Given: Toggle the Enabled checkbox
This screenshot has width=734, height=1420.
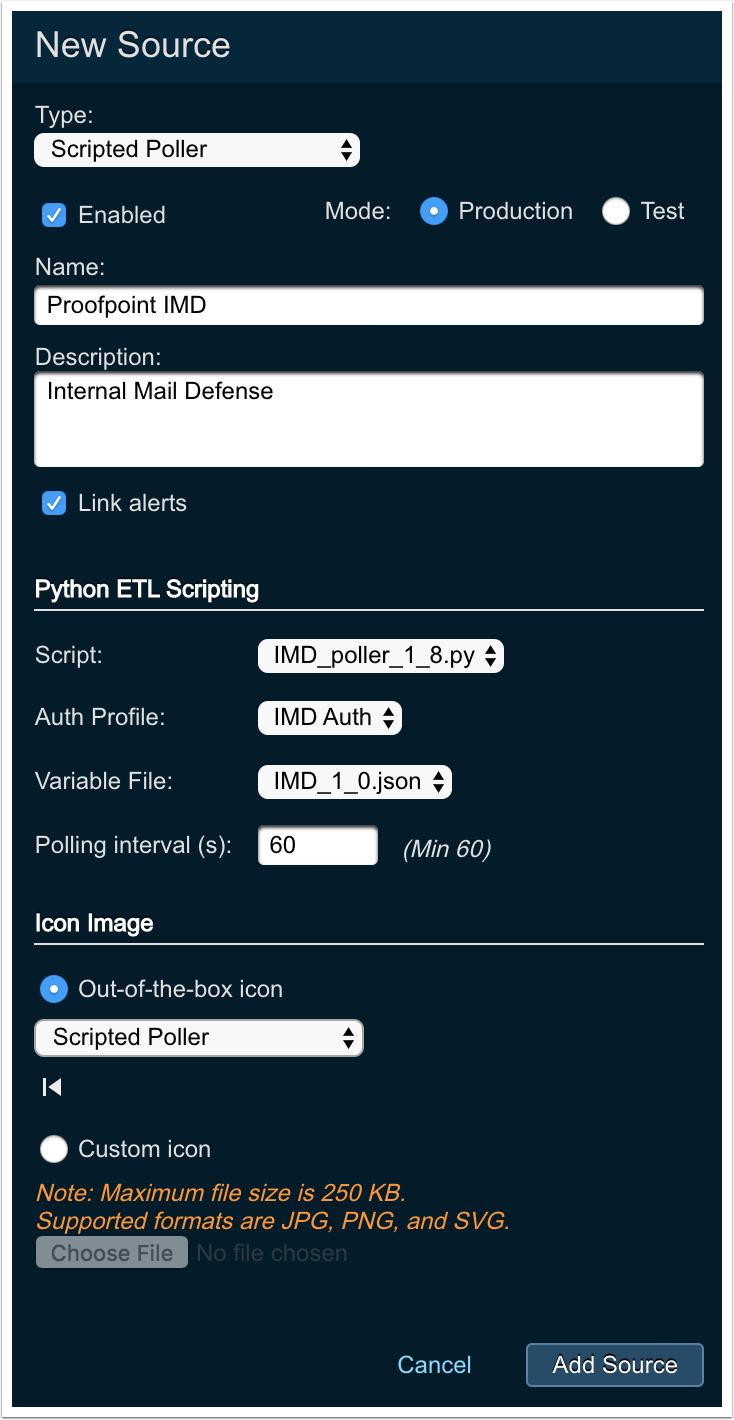Looking at the screenshot, I should 54,215.
